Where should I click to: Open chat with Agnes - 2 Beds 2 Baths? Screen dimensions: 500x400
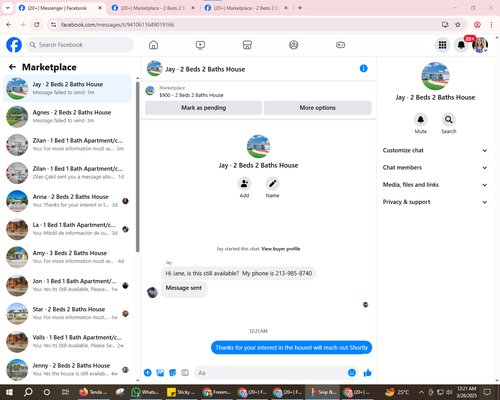(68, 116)
